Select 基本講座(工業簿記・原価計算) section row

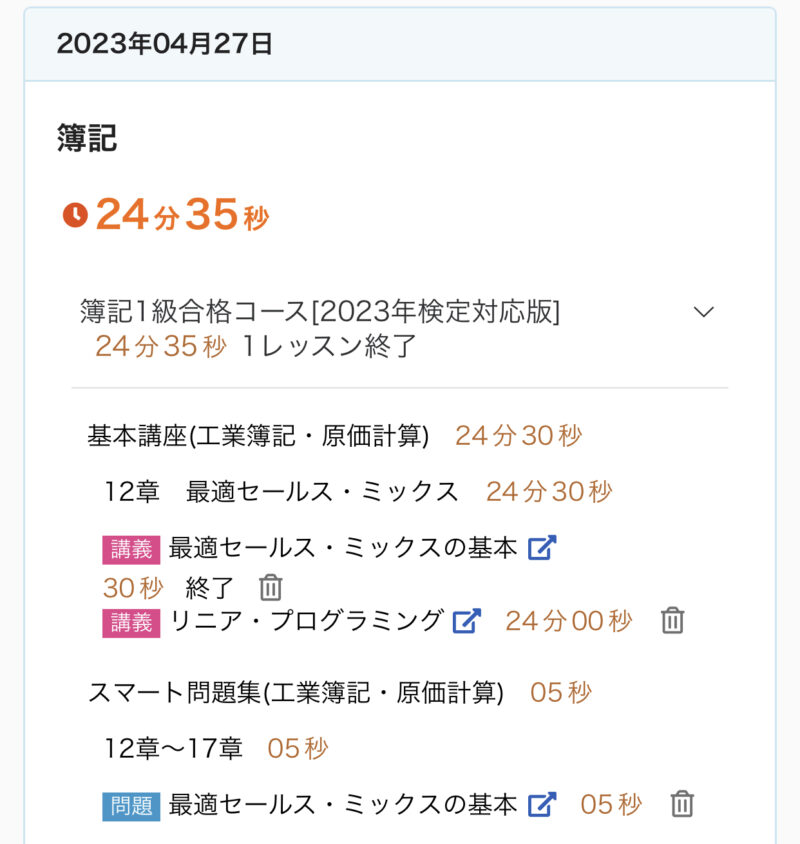coord(258,436)
